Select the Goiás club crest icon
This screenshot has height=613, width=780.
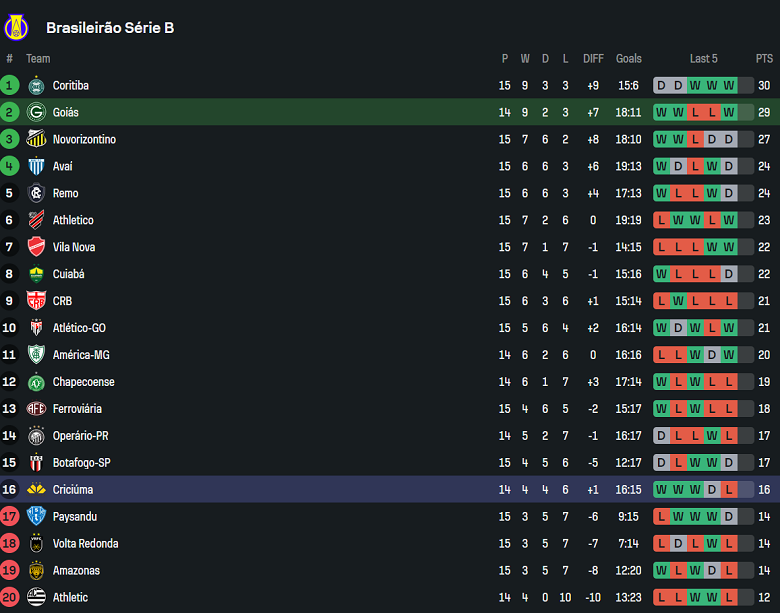click(36, 112)
